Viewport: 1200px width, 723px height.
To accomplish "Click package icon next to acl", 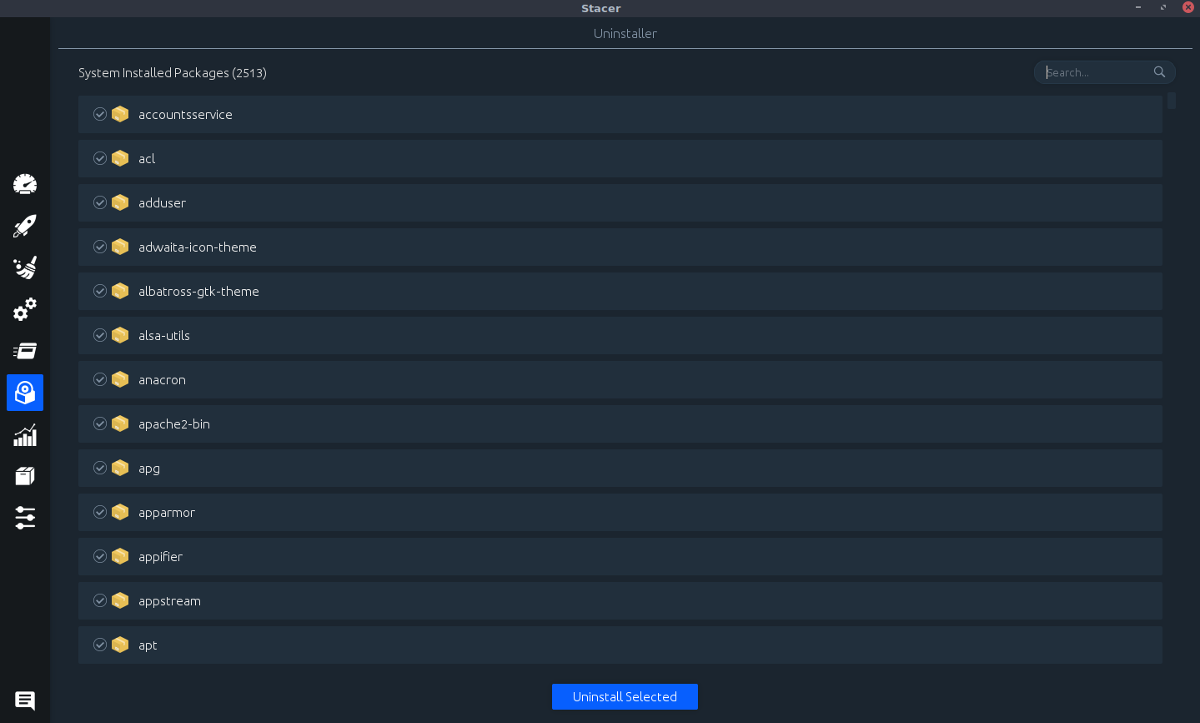I will point(120,158).
